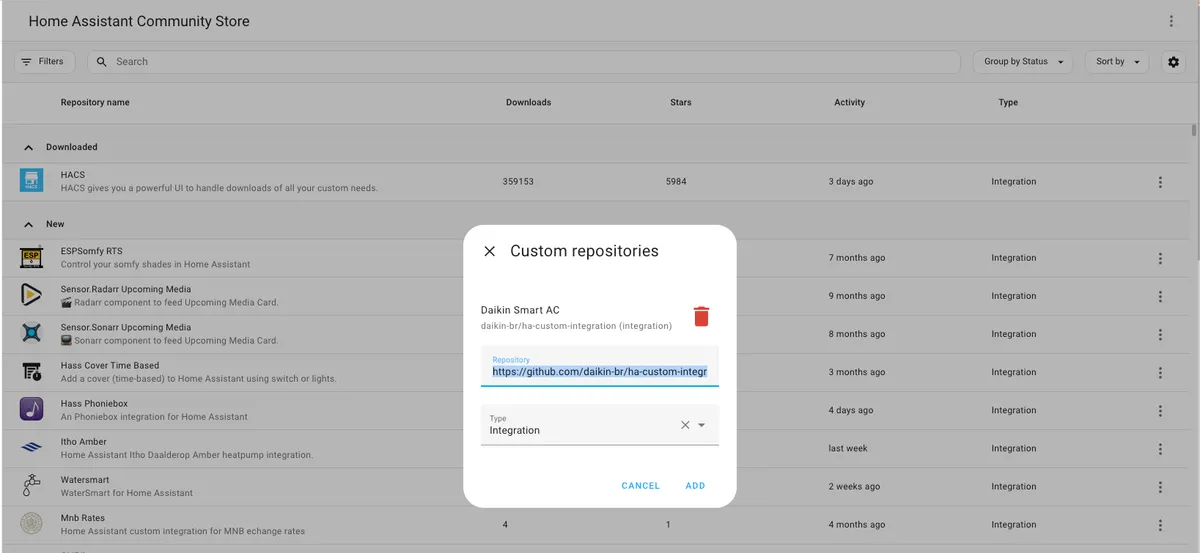Image resolution: width=1200 pixels, height=553 pixels.
Task: Click the Daikin Smart AC repository title
Action: [520, 310]
